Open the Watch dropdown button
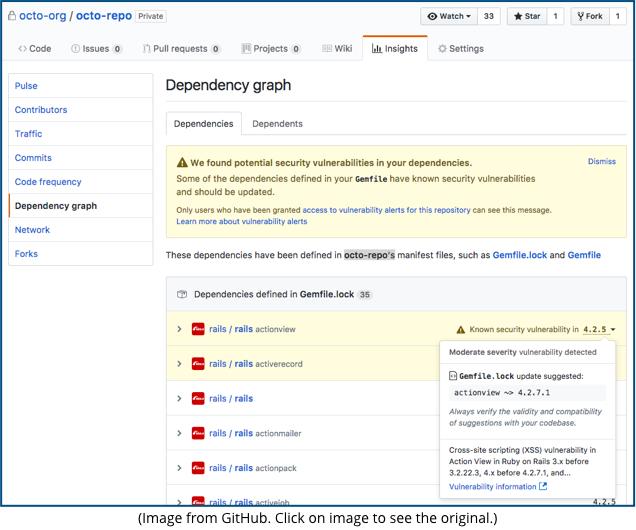Screen dimensions: 636x530 [x=449, y=16]
